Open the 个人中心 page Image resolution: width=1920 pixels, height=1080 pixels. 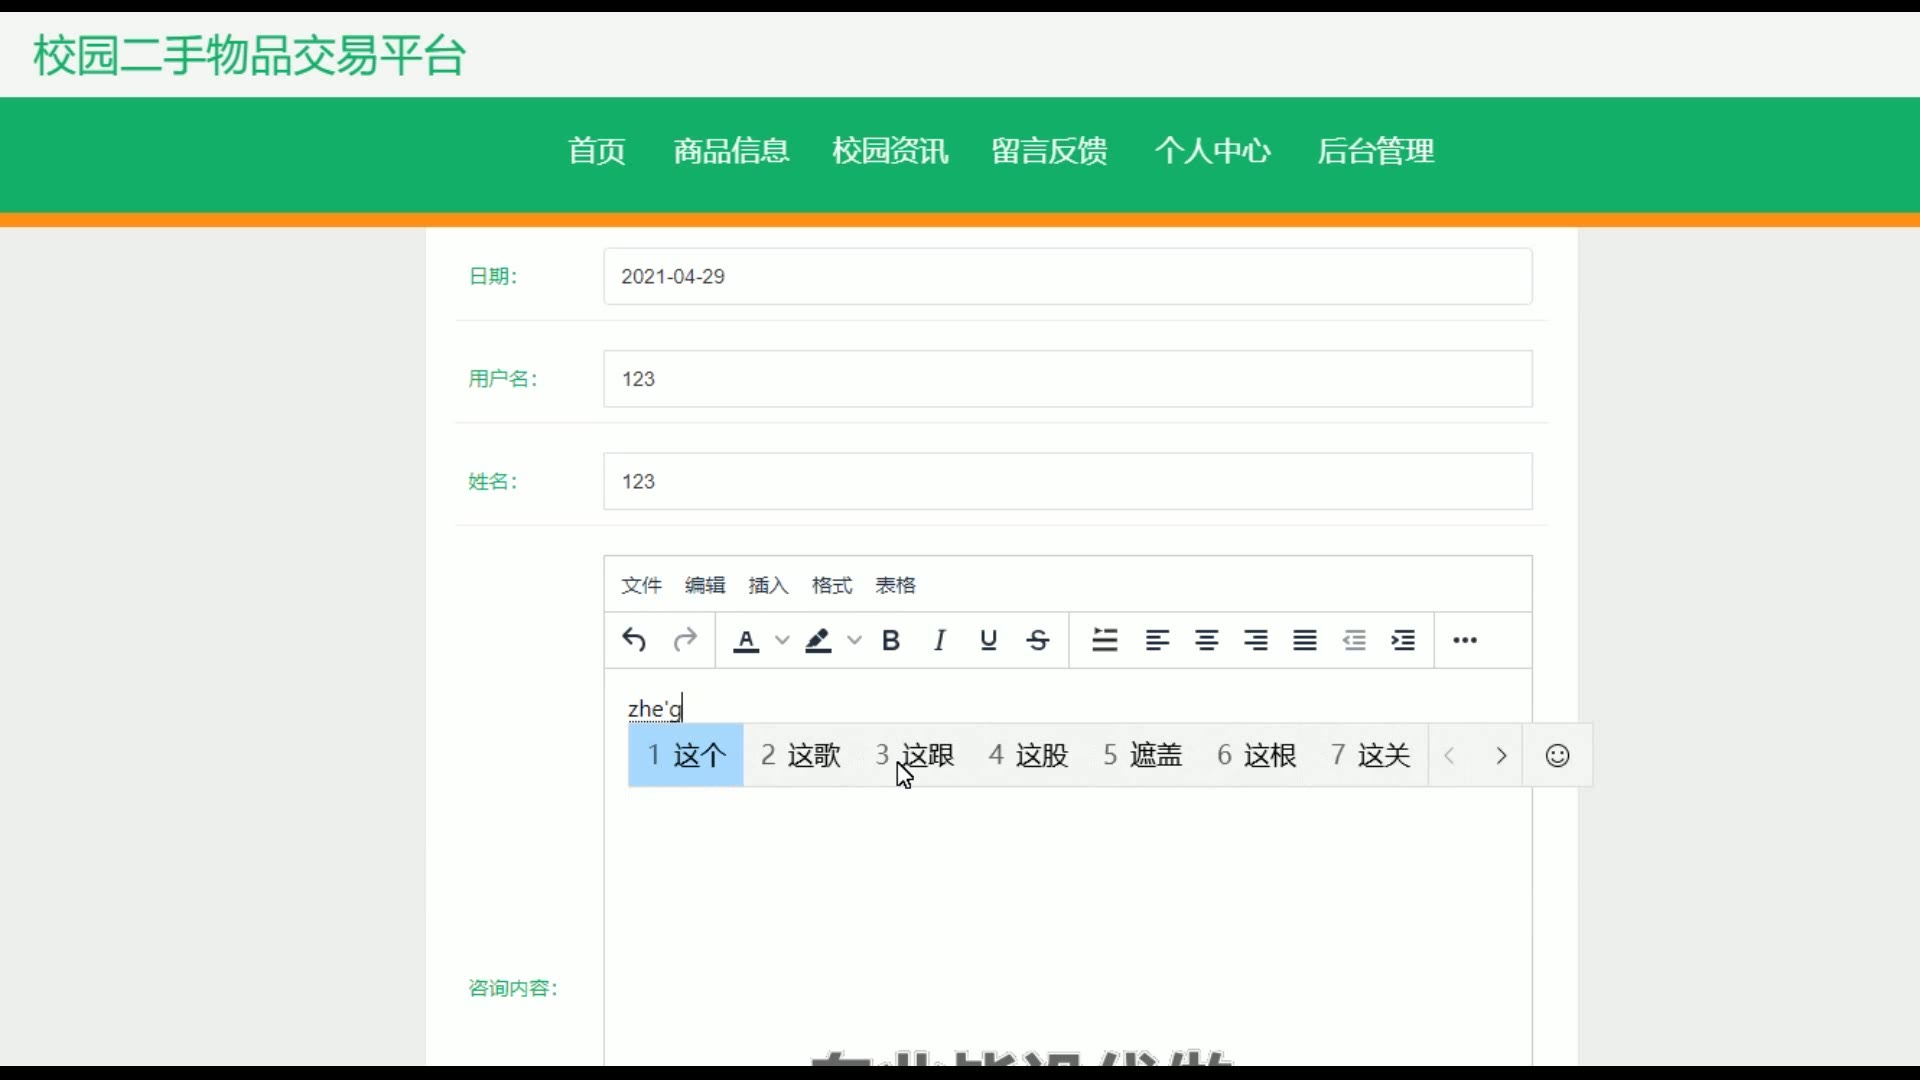(x=1213, y=151)
